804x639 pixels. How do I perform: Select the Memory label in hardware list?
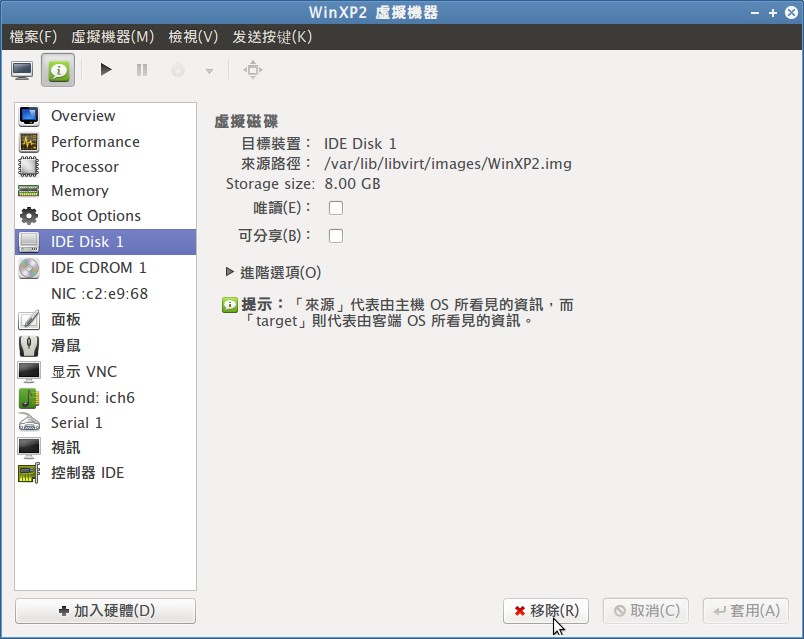coord(79,191)
